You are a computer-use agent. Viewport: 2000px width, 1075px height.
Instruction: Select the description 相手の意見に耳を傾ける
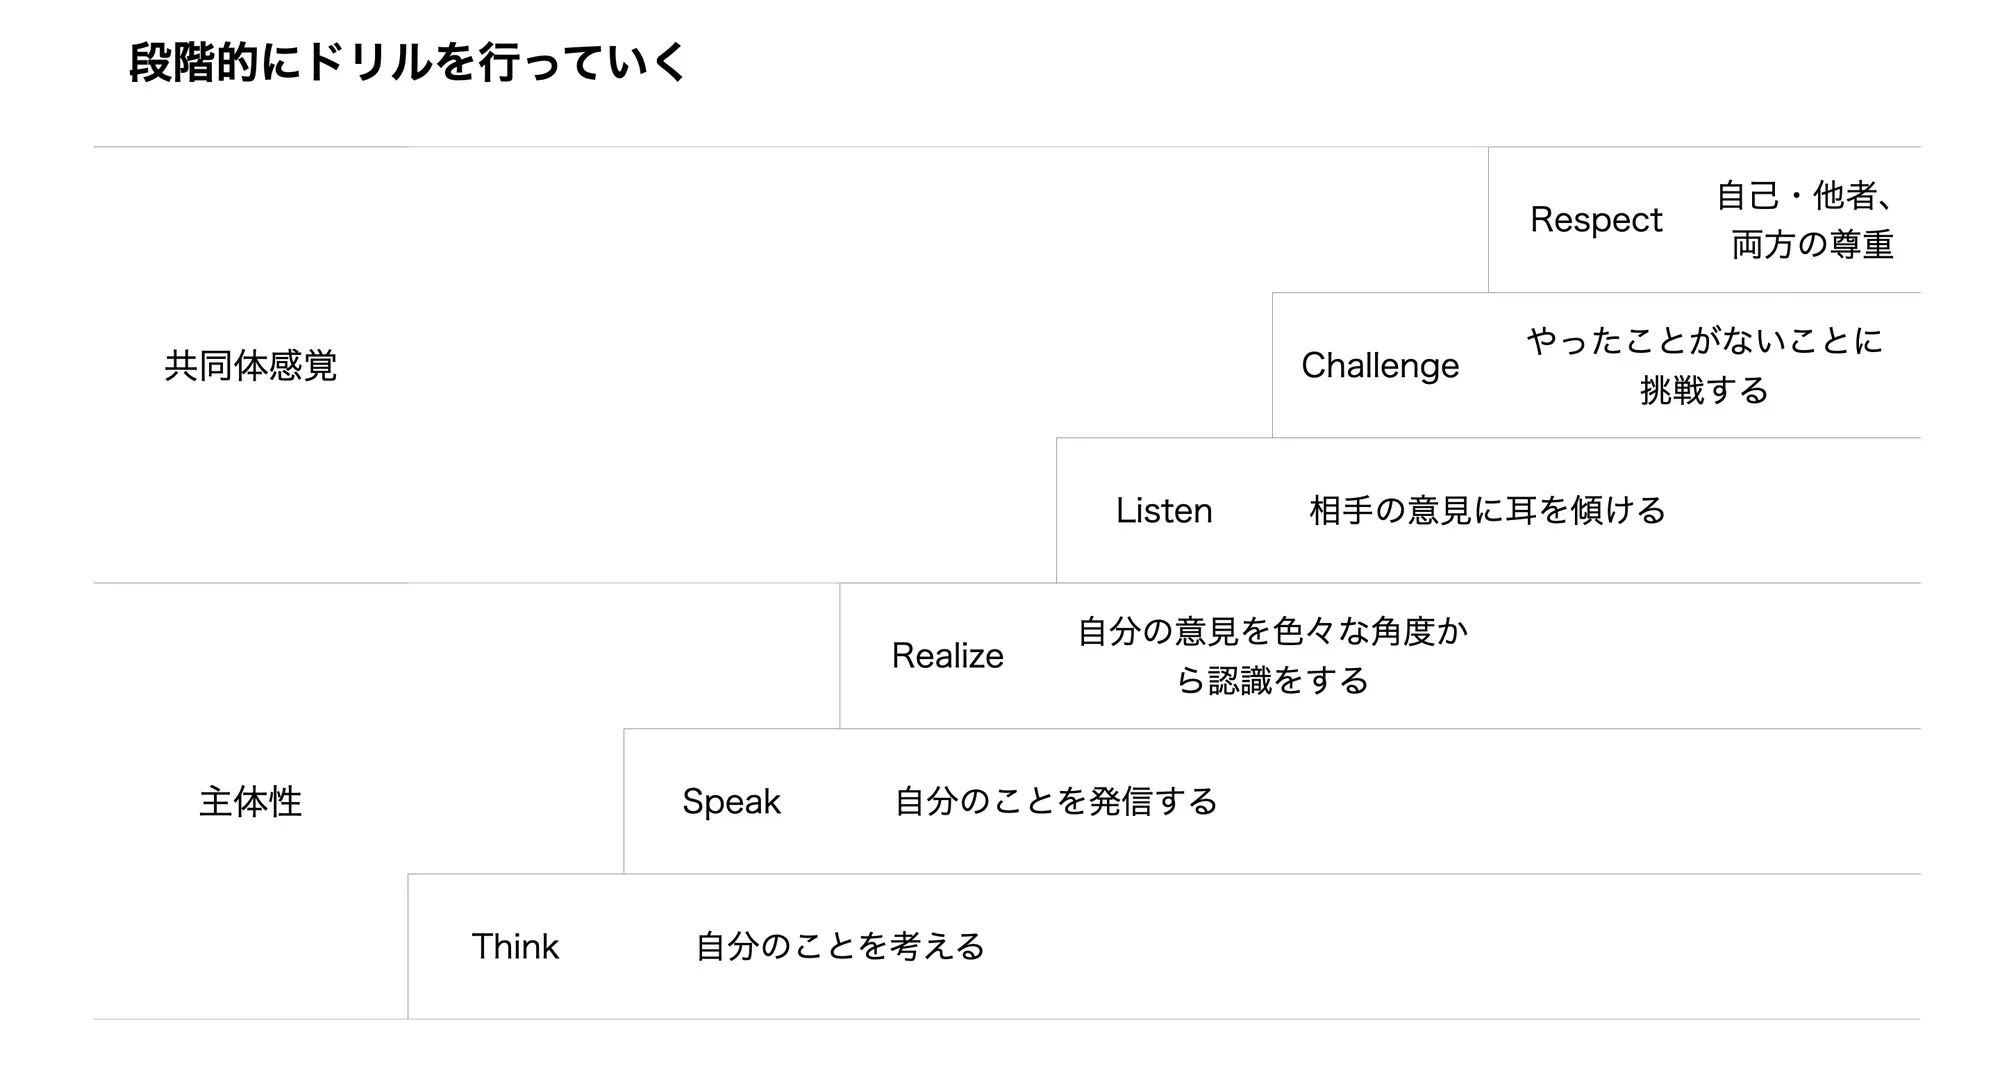(1487, 511)
